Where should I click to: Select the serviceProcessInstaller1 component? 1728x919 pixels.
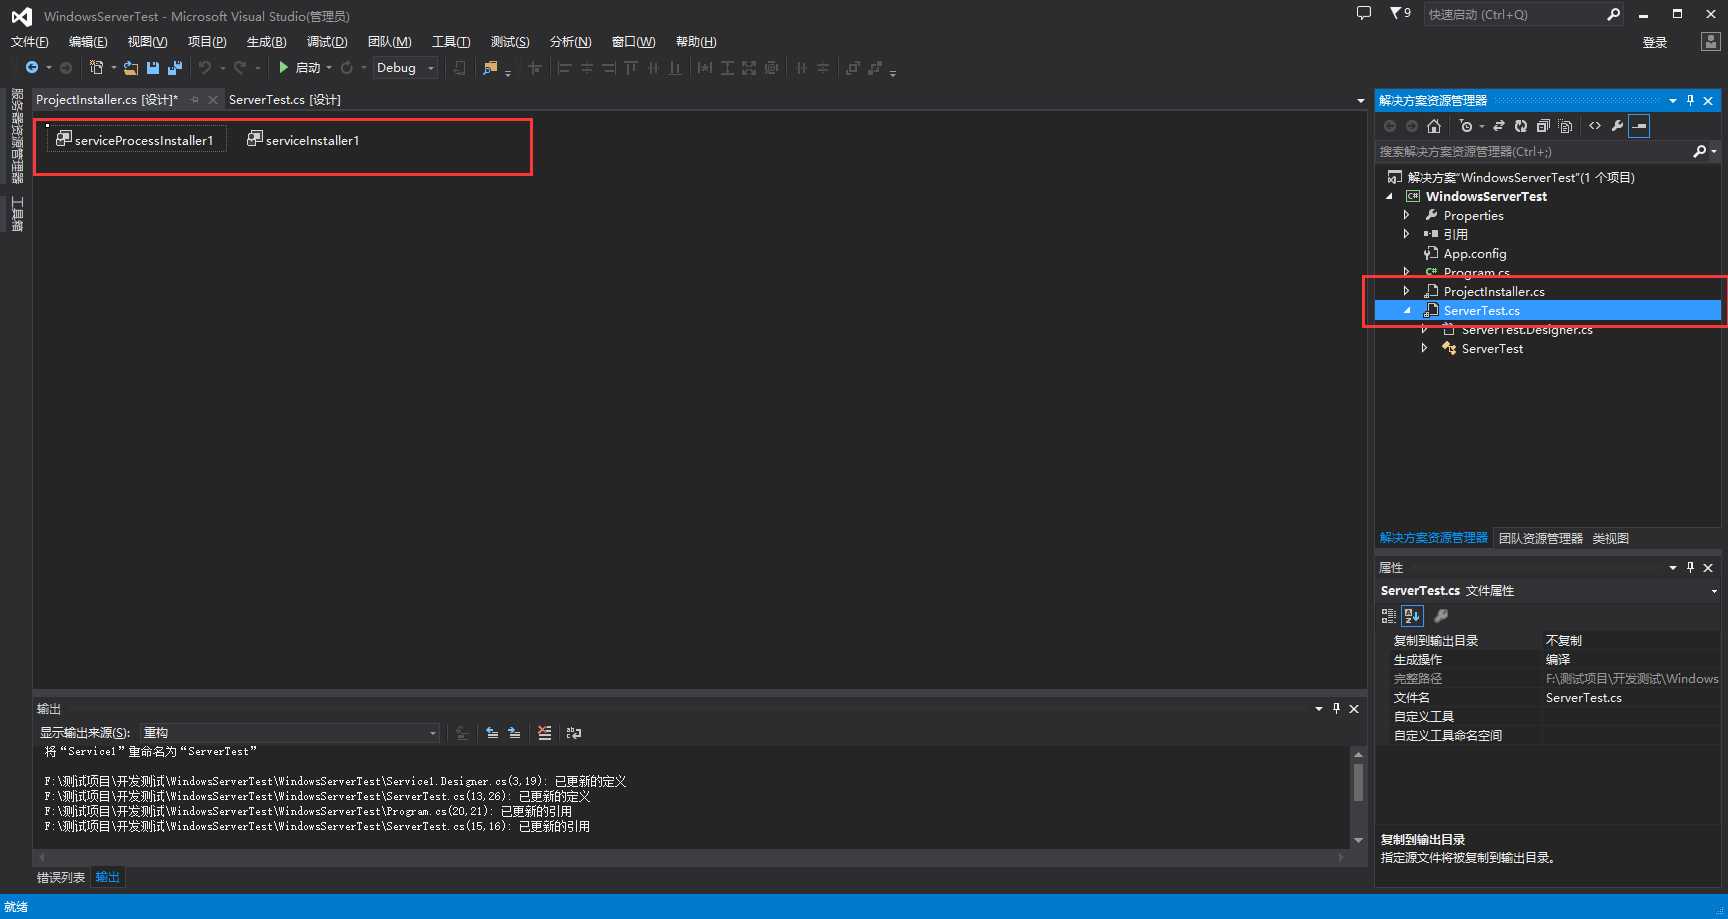point(136,140)
